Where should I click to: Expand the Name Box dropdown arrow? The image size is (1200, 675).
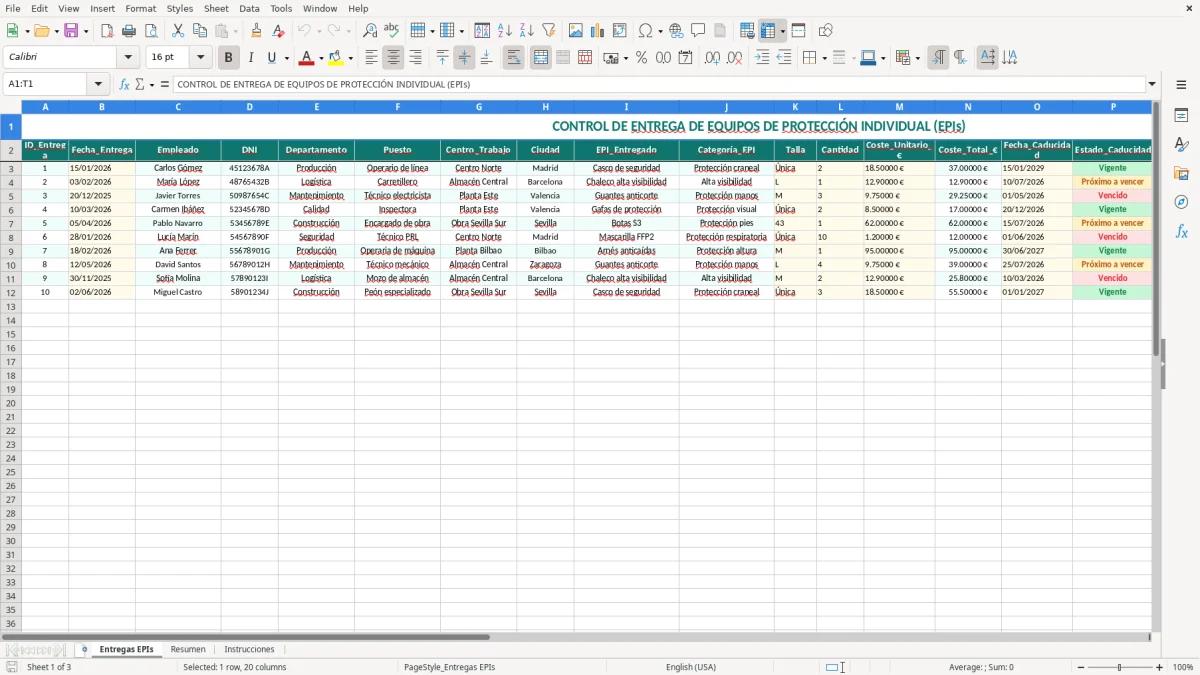98,84
